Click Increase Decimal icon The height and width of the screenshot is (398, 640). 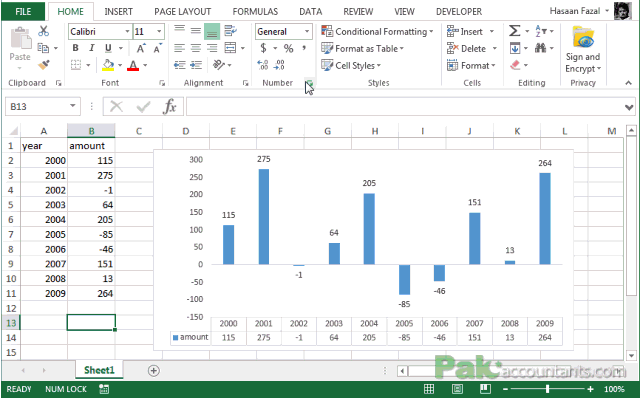(x=262, y=65)
